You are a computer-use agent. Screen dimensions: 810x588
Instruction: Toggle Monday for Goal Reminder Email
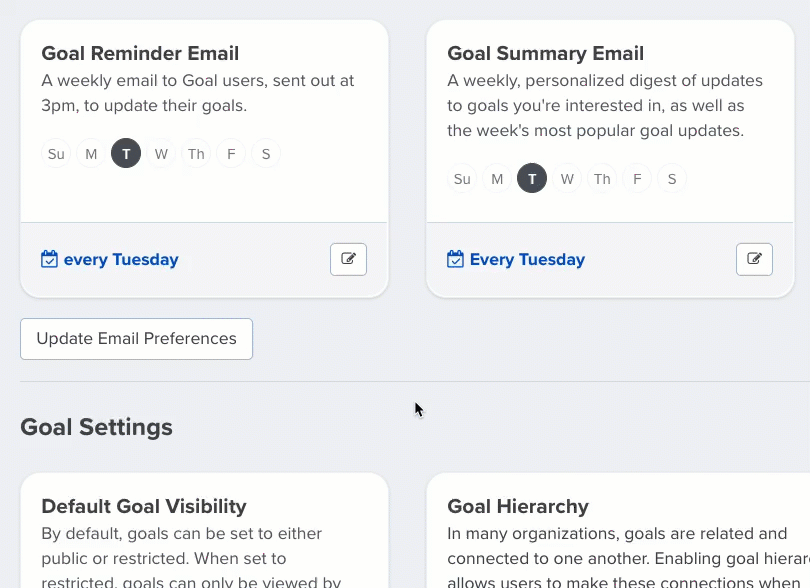pos(91,153)
